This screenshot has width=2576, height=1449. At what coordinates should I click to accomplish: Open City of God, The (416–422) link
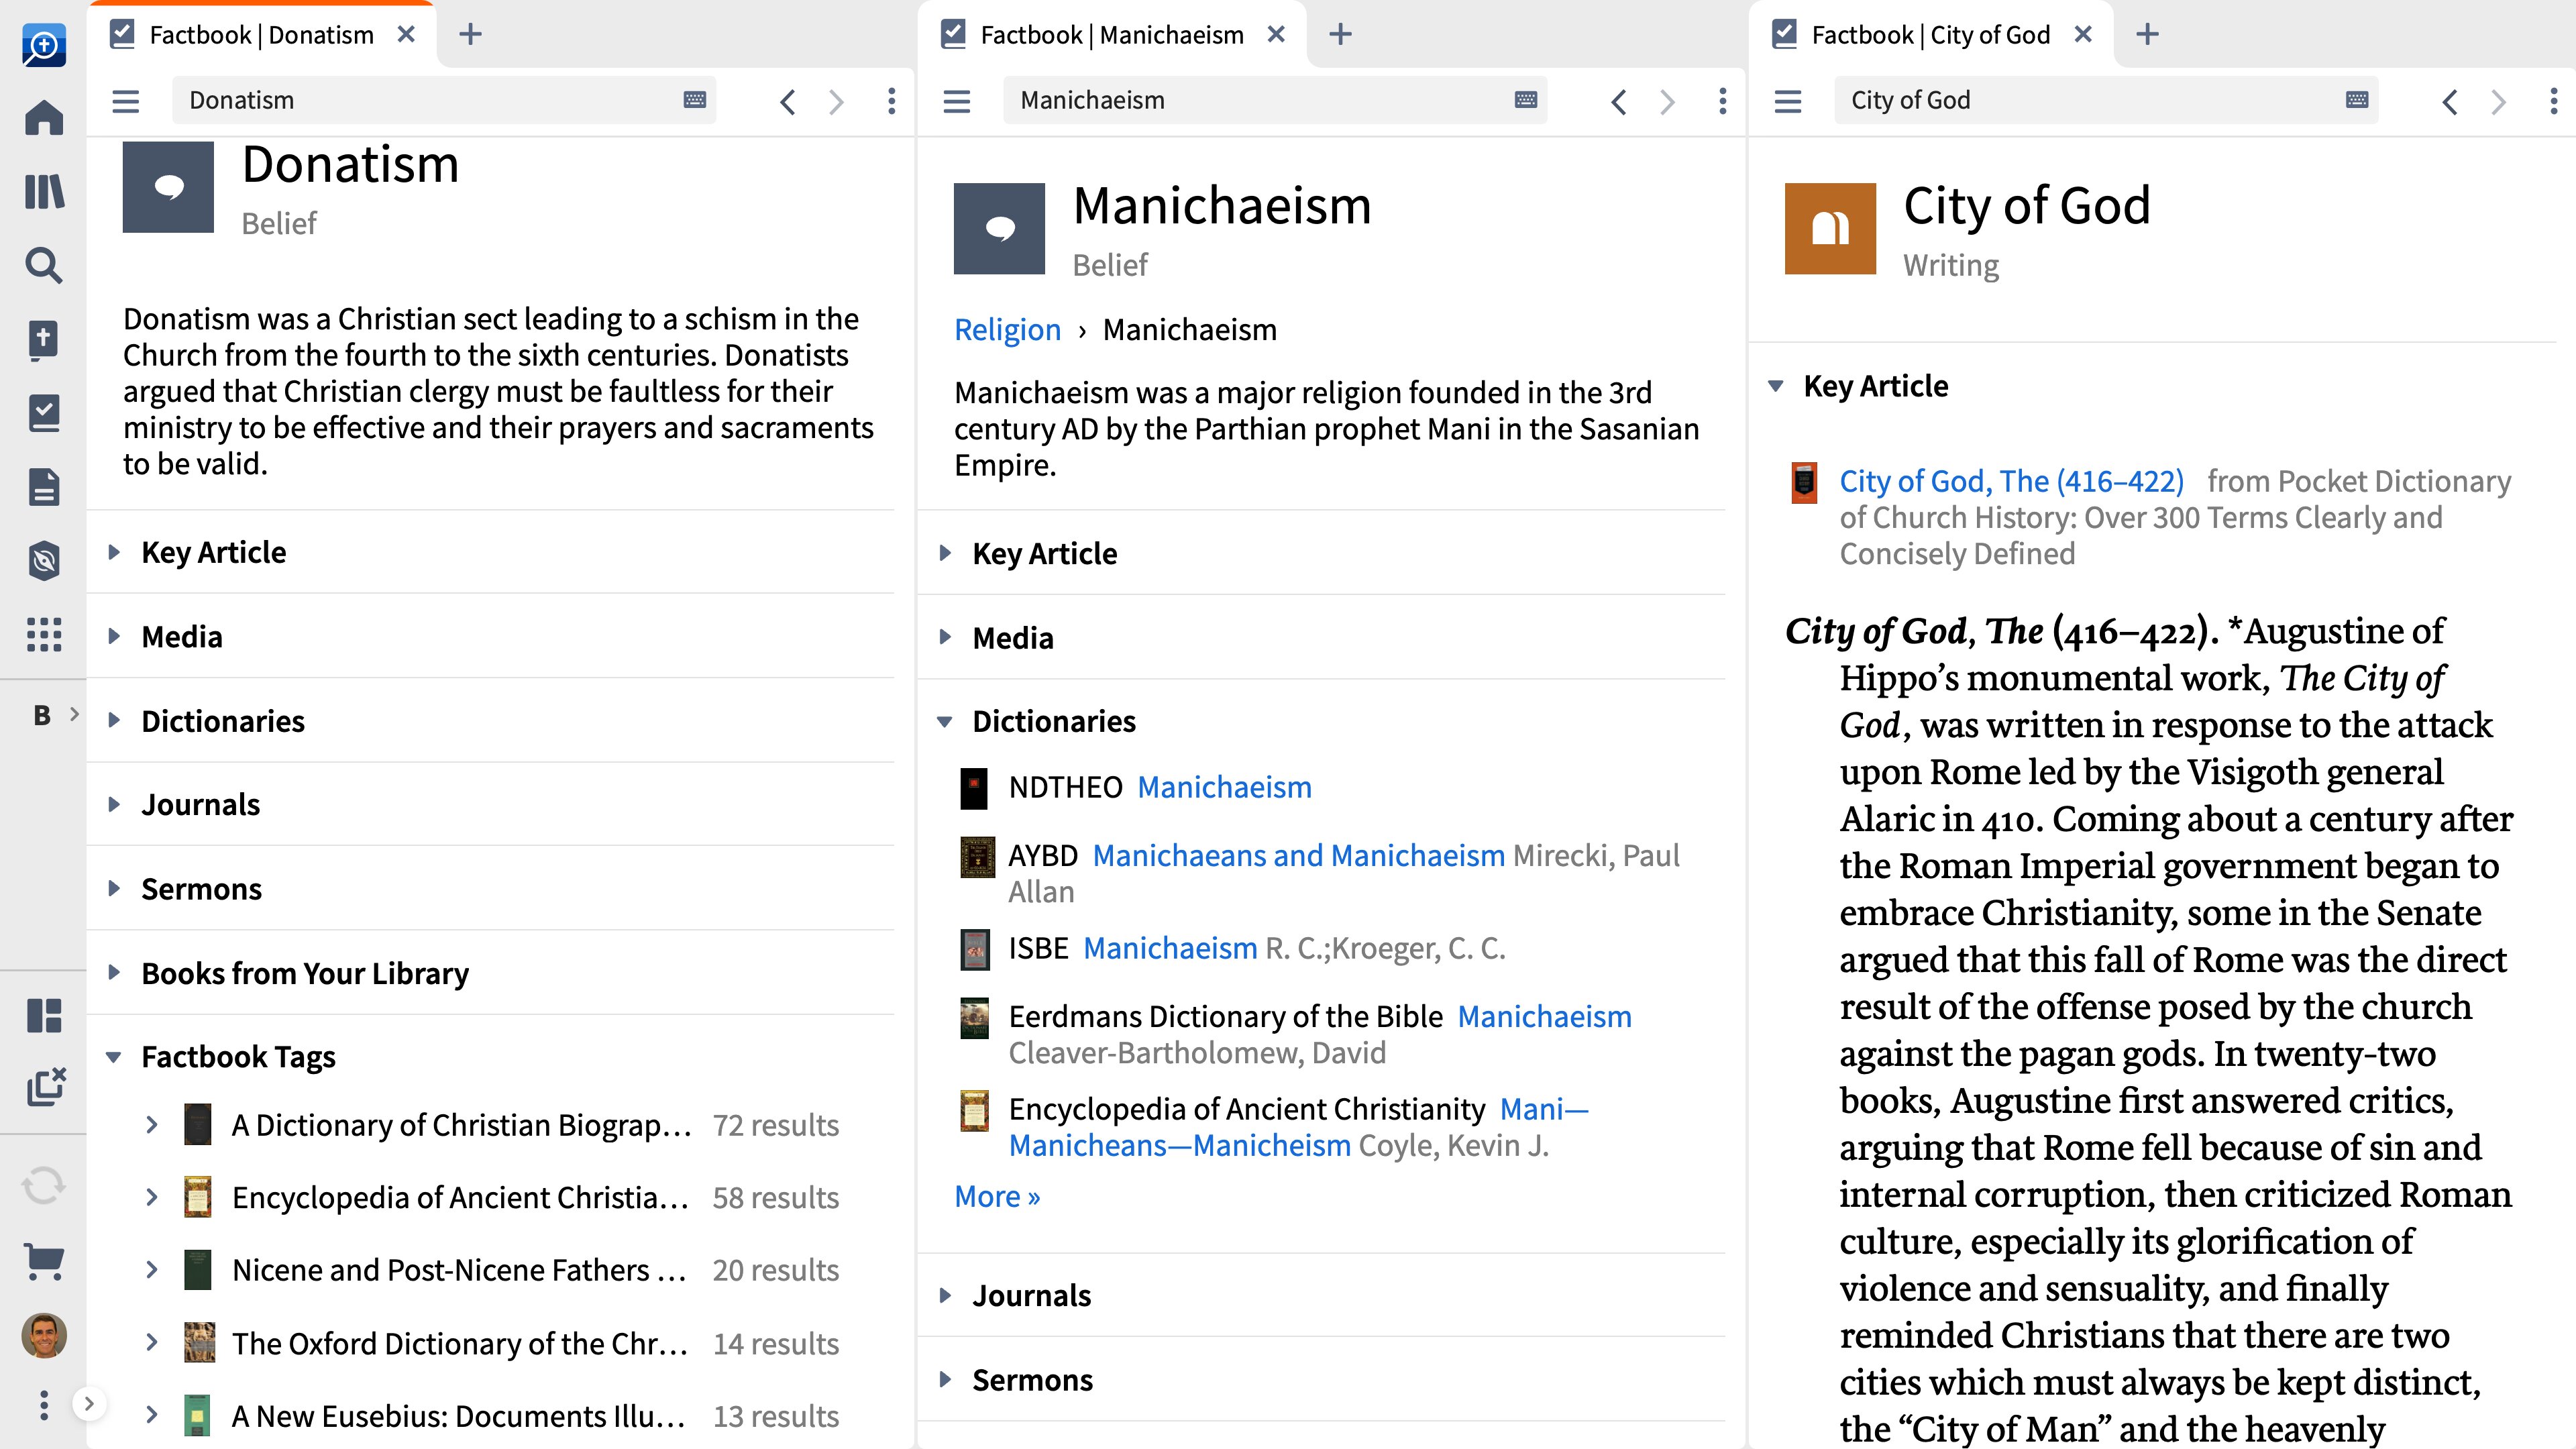[x=2011, y=481]
